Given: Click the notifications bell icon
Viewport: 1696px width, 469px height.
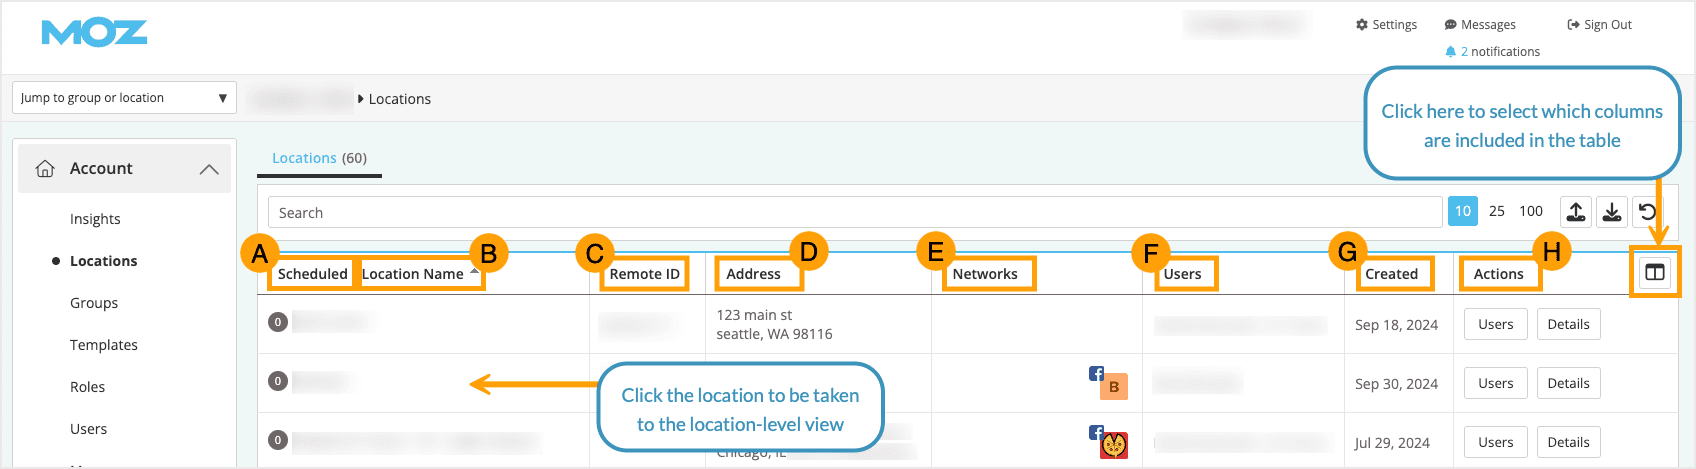Looking at the screenshot, I should click(1451, 52).
